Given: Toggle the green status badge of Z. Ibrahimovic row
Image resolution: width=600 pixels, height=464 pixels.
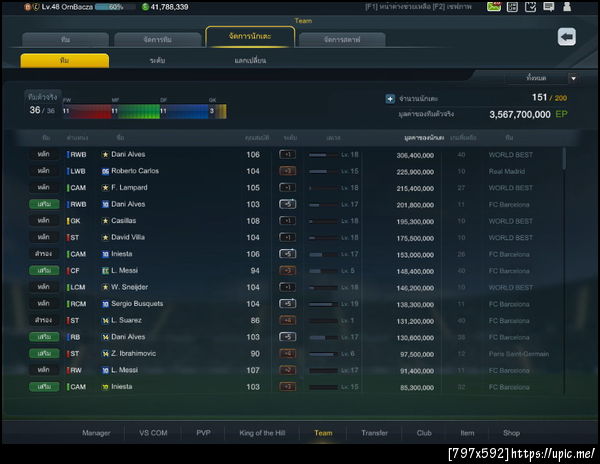Looking at the screenshot, I should [x=44, y=353].
